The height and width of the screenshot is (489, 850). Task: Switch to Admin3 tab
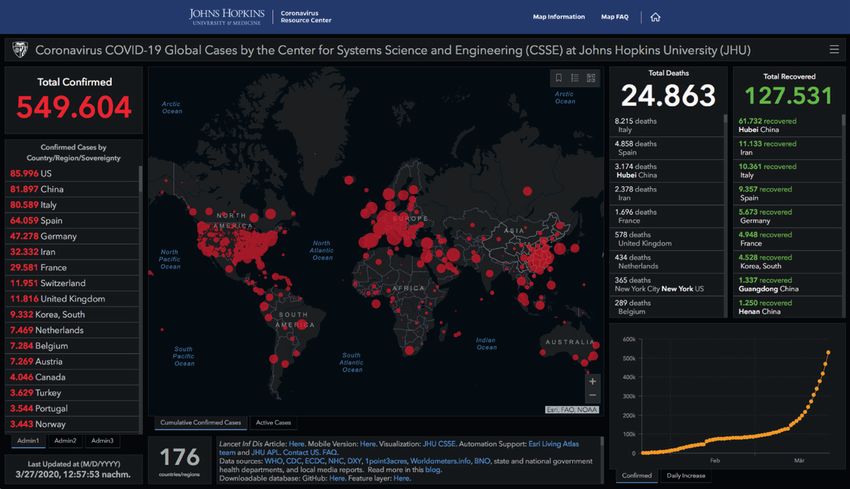coord(102,441)
